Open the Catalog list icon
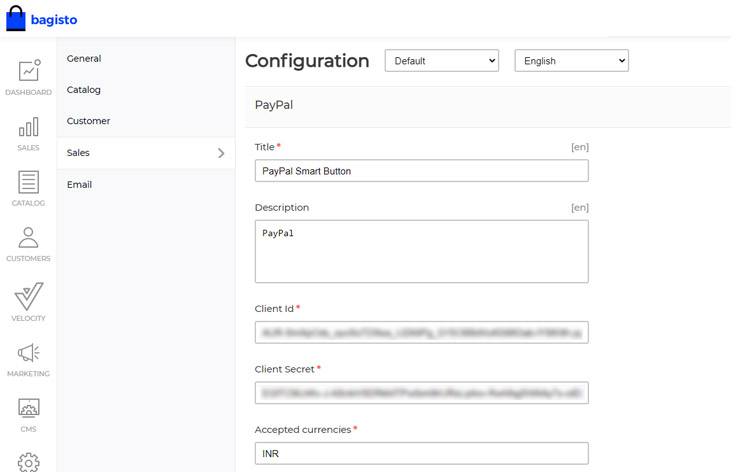This screenshot has width=745, height=472. pos(29,182)
